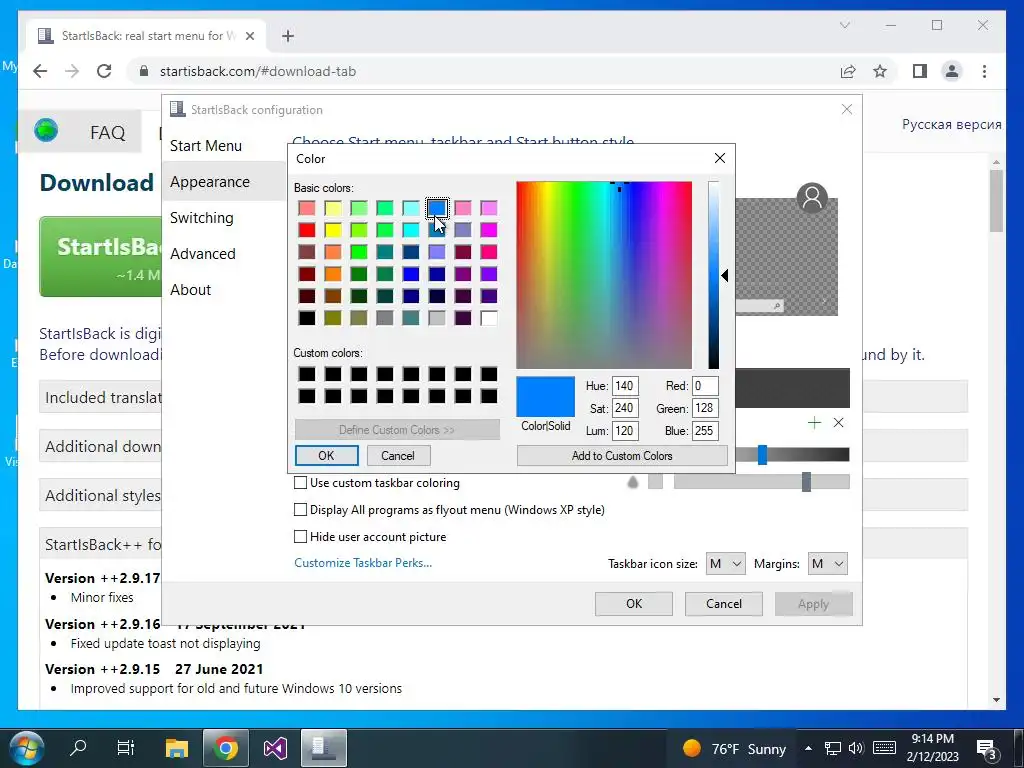Remove color with X icon near plus

839,423
